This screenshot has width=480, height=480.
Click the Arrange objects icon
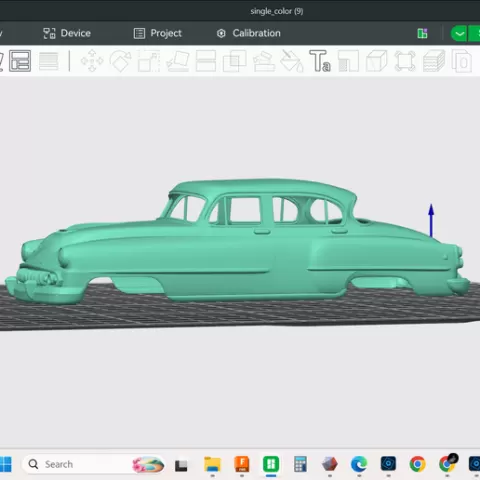tap(20, 61)
